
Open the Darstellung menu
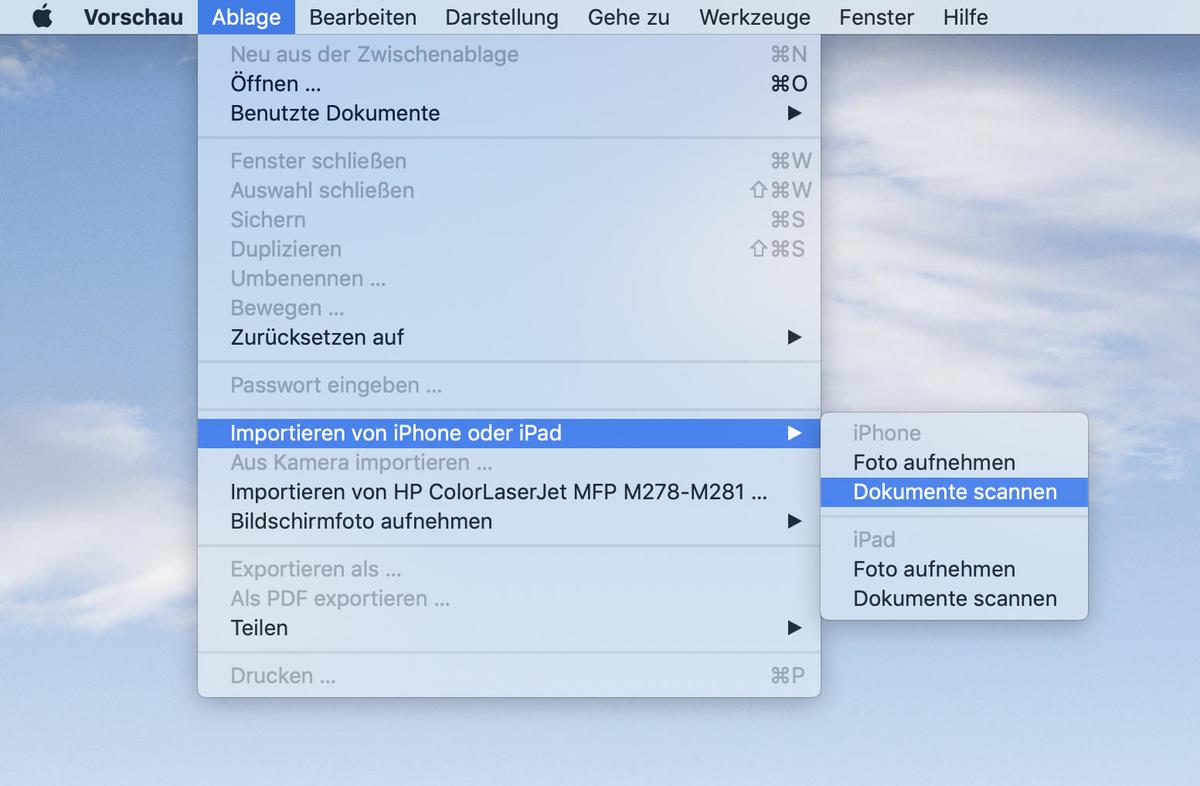[502, 17]
